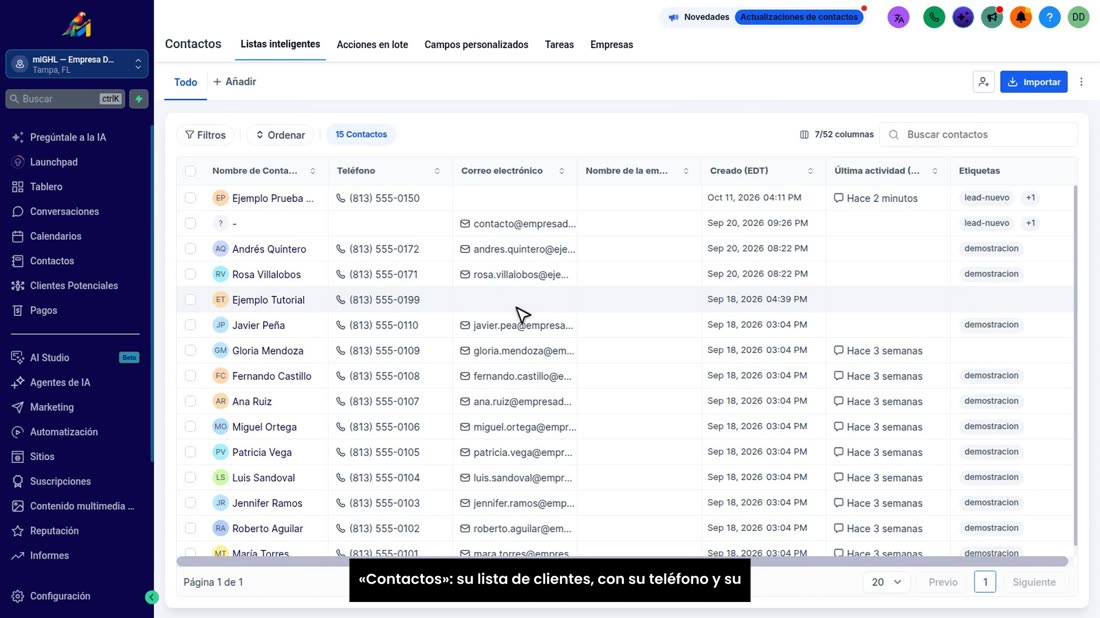This screenshot has width=1100, height=618.
Task: Click the add contact person icon
Action: pos(984,82)
